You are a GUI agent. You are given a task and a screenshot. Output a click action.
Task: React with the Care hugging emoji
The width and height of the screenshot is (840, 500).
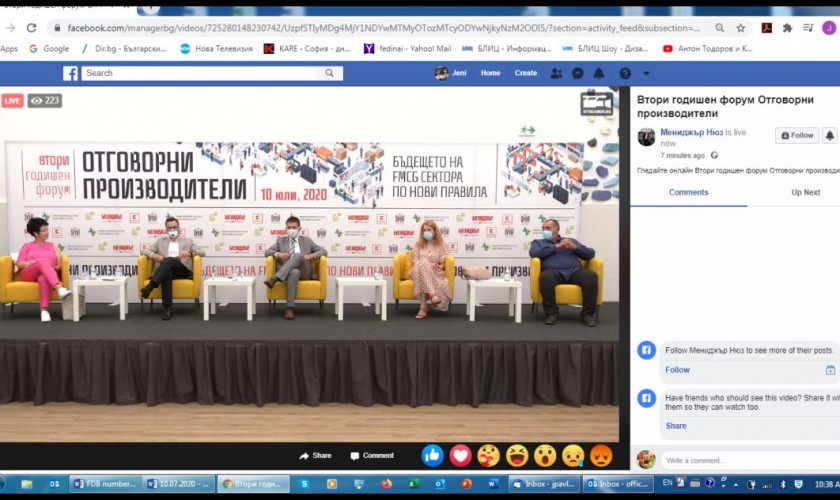coord(489,456)
